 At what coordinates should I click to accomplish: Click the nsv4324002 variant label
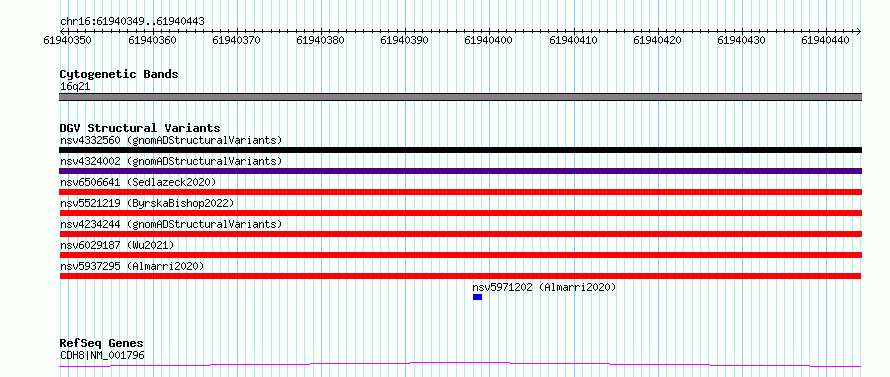tap(171, 161)
